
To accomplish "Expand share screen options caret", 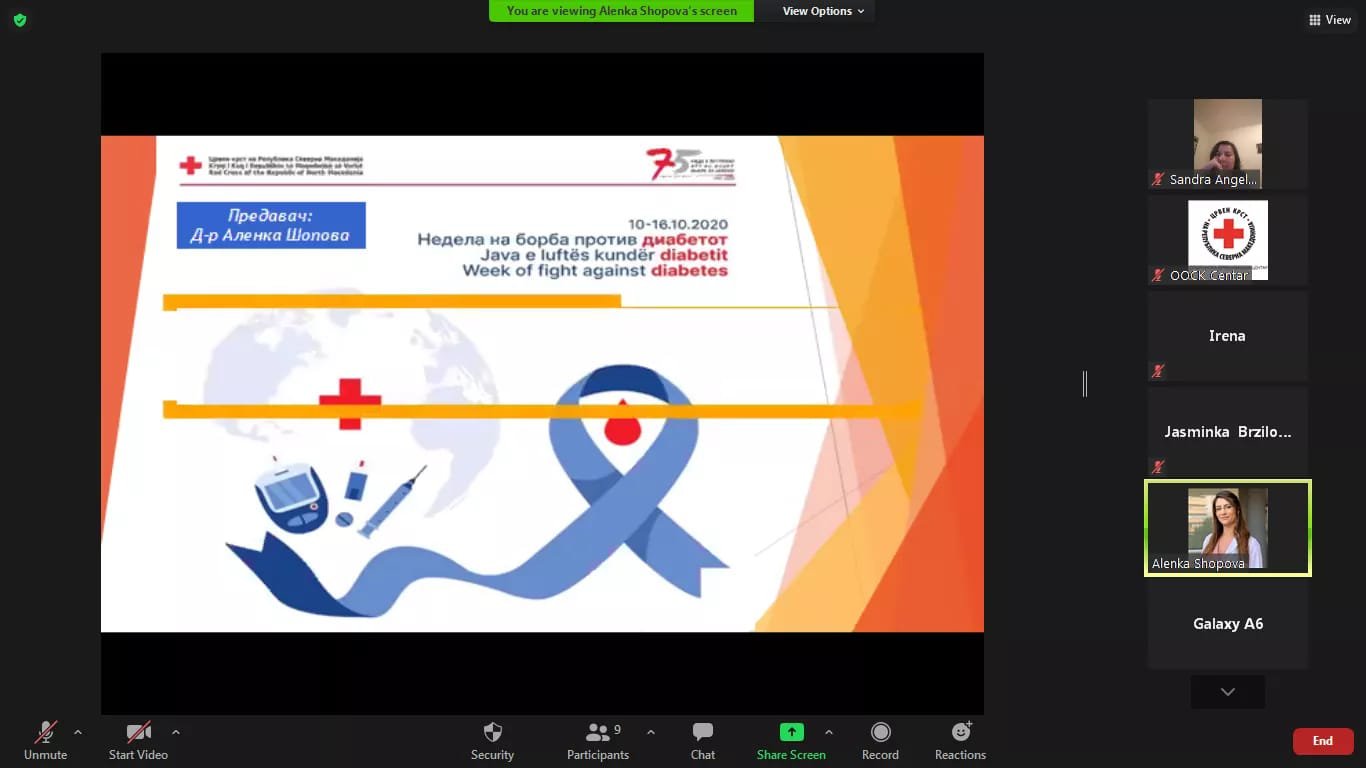I will [x=829, y=732].
